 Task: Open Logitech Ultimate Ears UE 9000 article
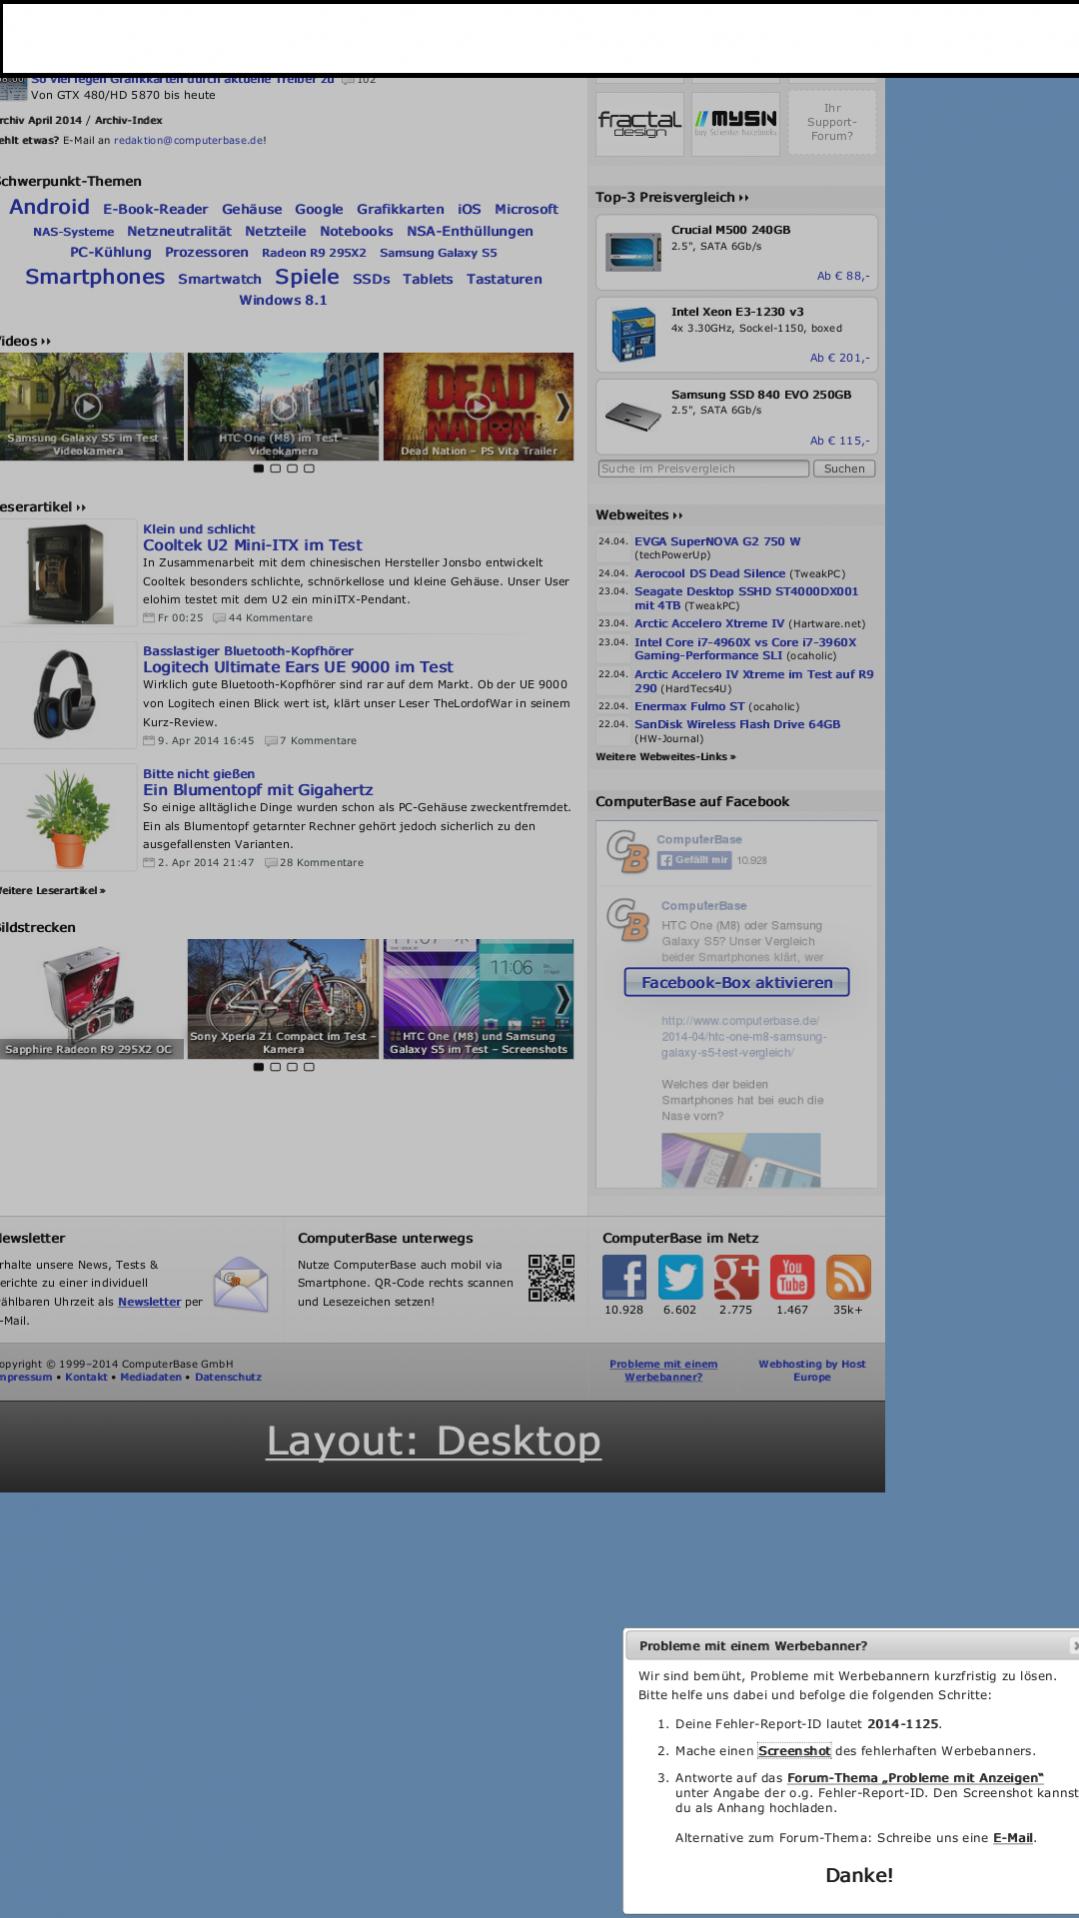(298, 667)
